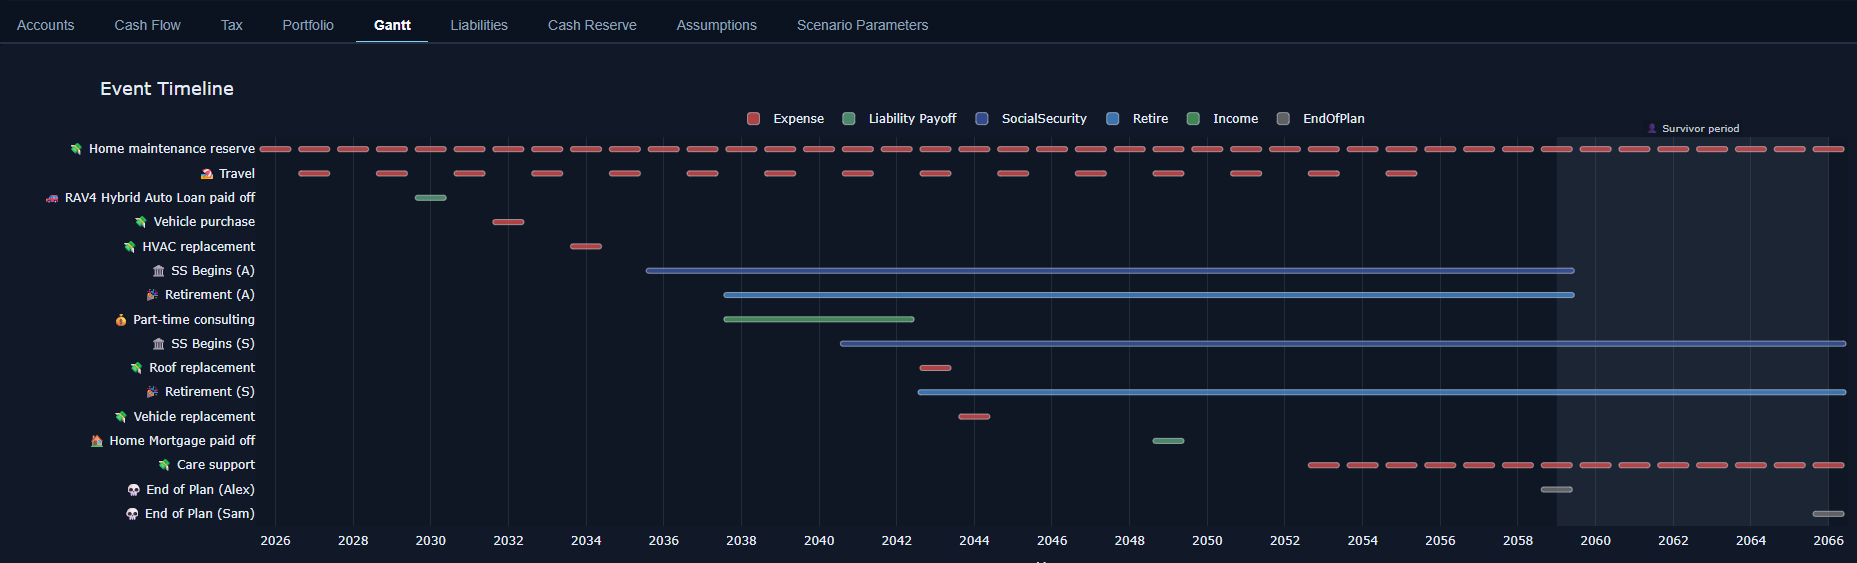Click the Roof replacement icon

pos(137,368)
